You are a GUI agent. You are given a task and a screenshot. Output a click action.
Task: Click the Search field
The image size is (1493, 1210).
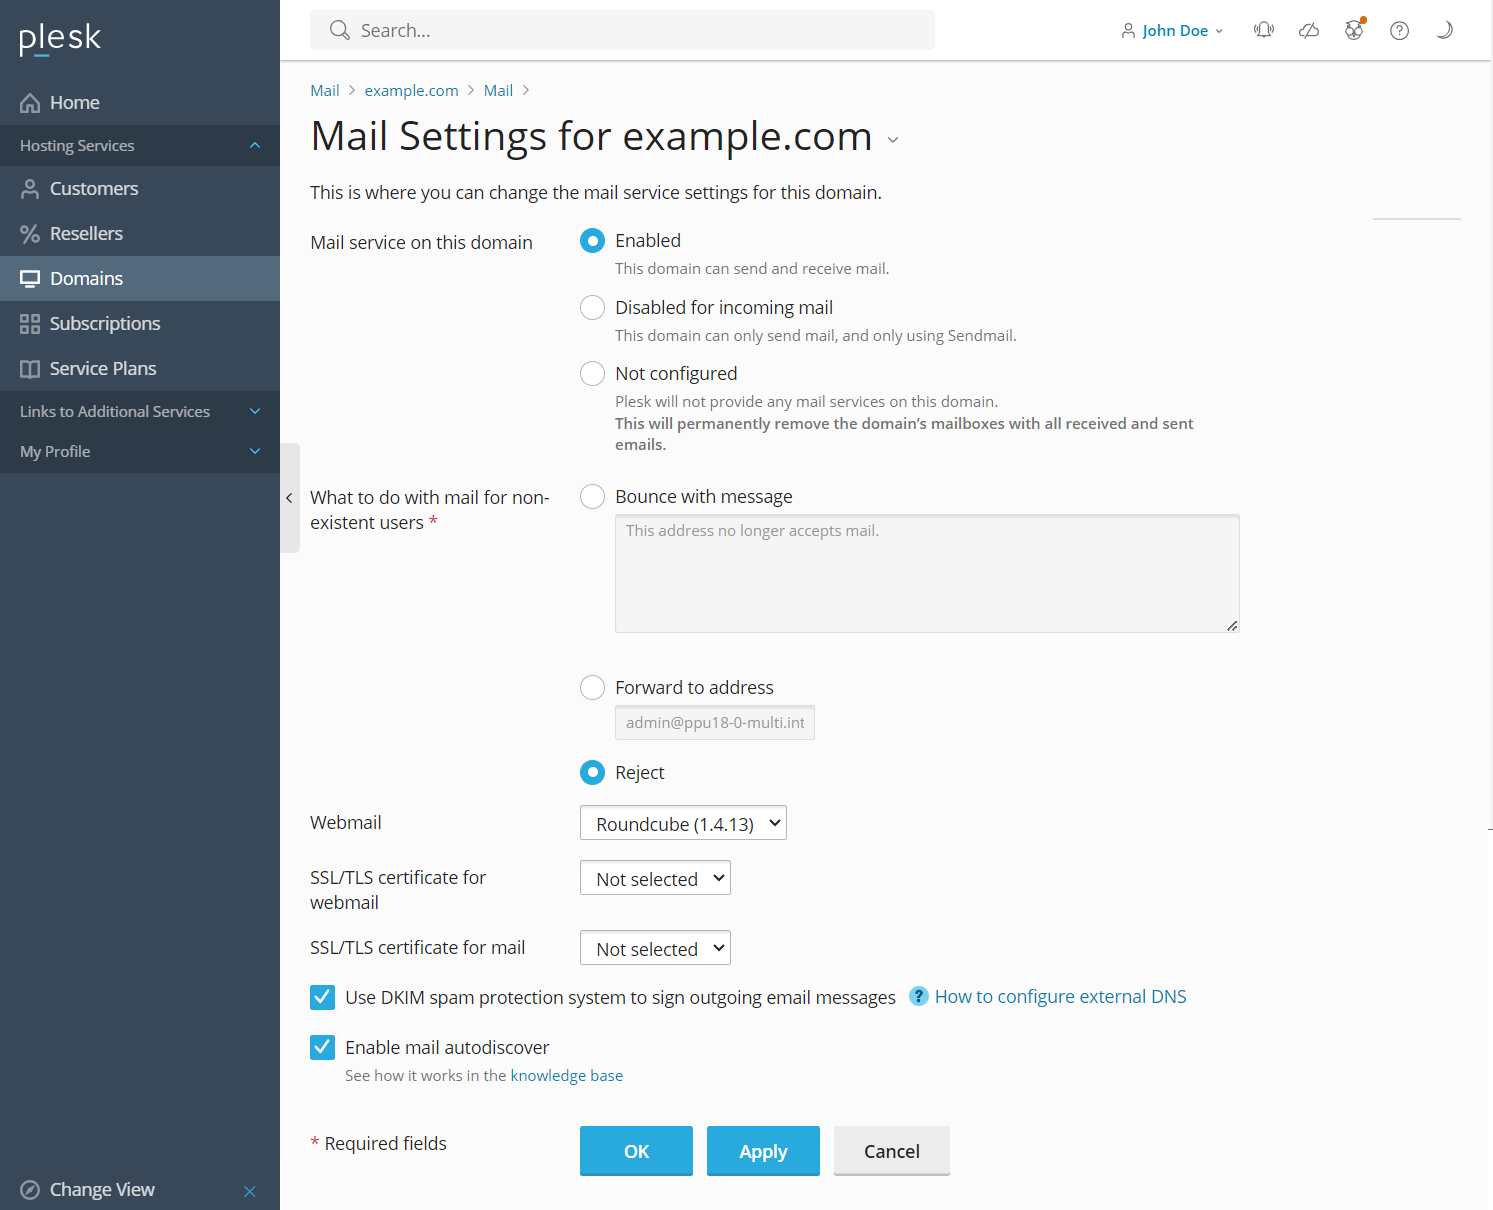click(622, 30)
